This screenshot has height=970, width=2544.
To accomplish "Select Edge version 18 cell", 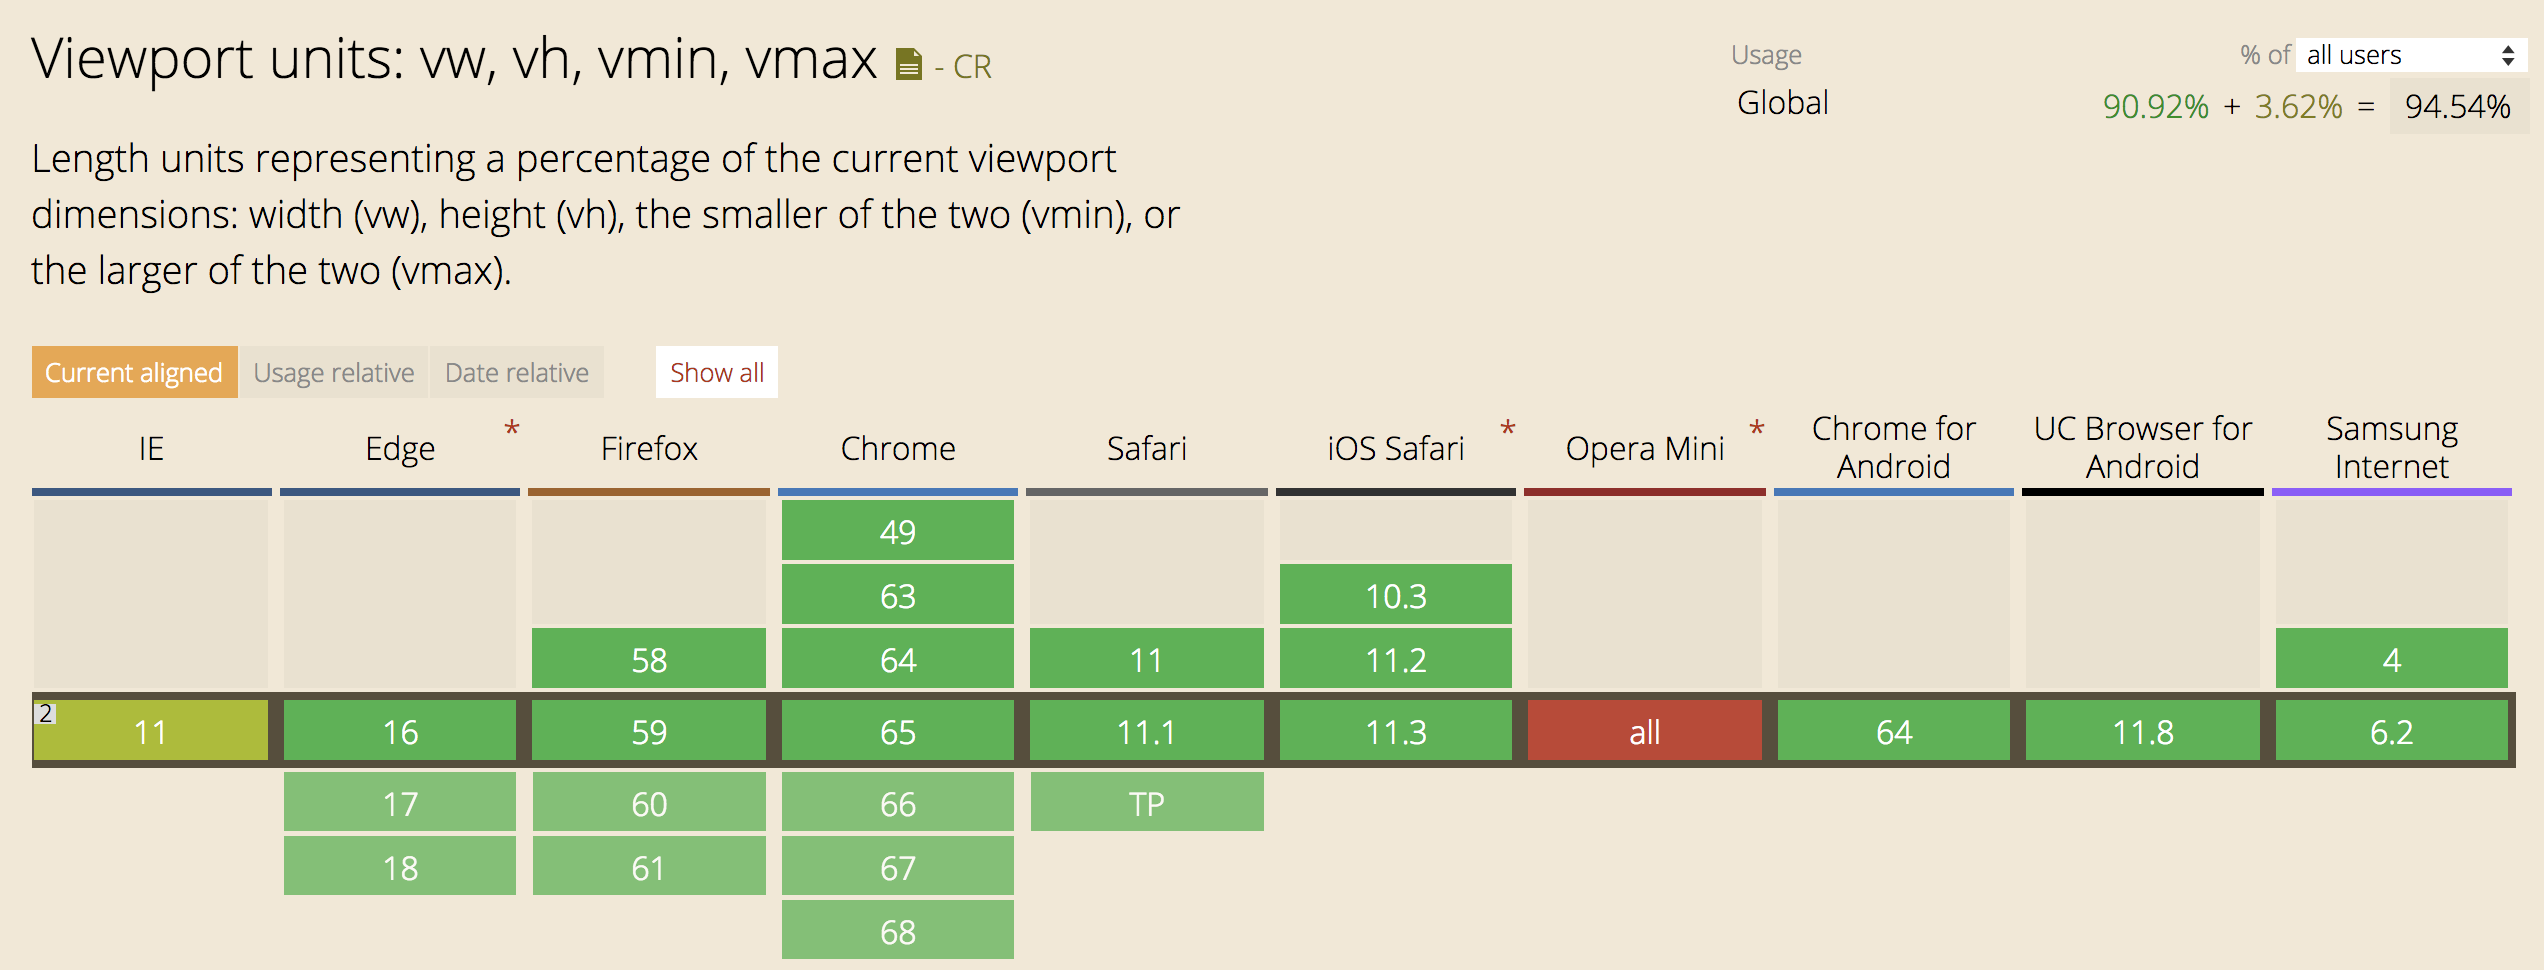I will [x=400, y=866].
